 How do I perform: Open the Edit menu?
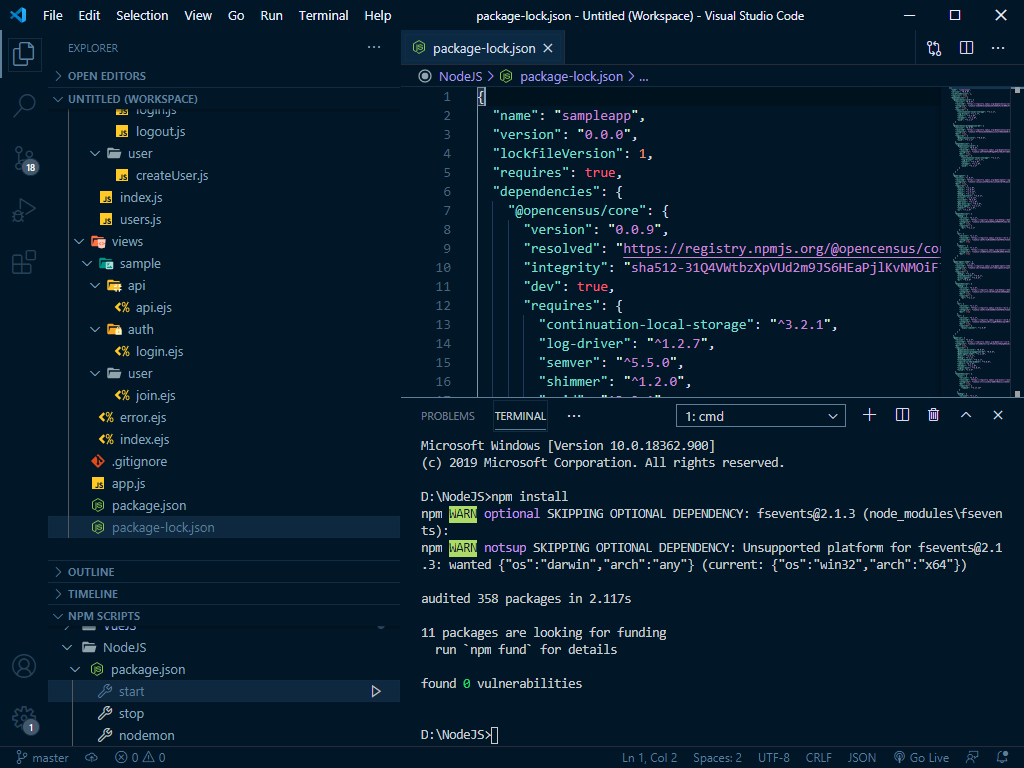[x=89, y=16]
